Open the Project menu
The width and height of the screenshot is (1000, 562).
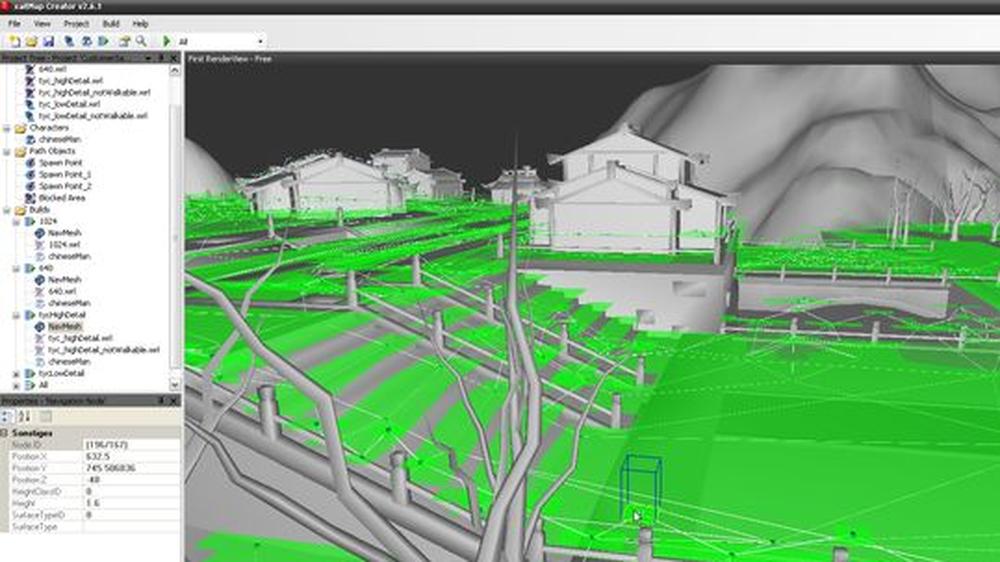coord(76,24)
